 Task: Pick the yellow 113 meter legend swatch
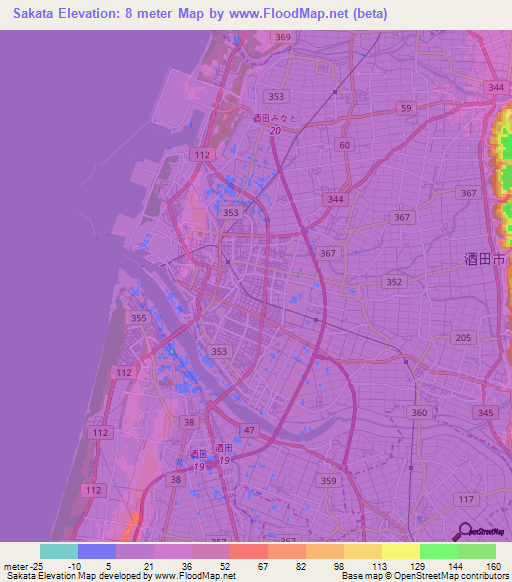pyautogui.click(x=401, y=552)
